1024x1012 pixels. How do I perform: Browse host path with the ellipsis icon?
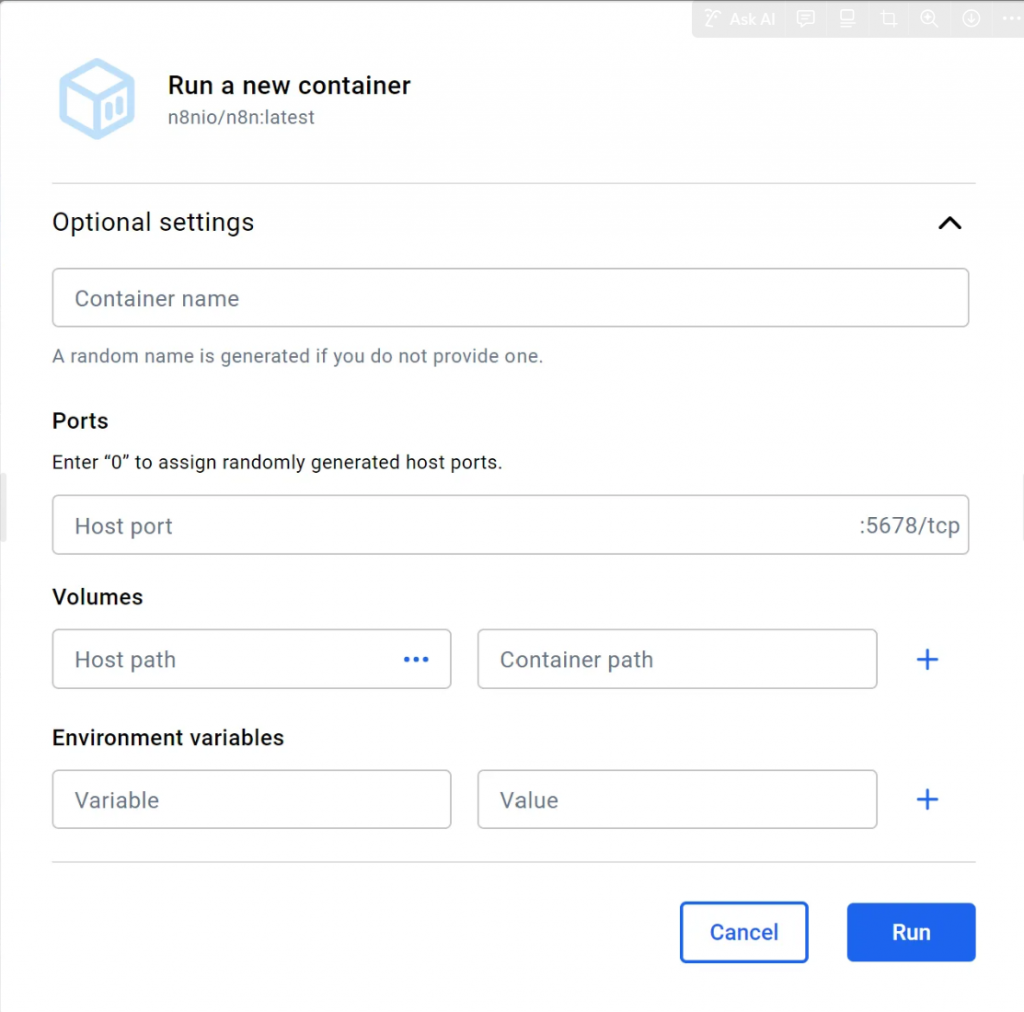coord(416,660)
